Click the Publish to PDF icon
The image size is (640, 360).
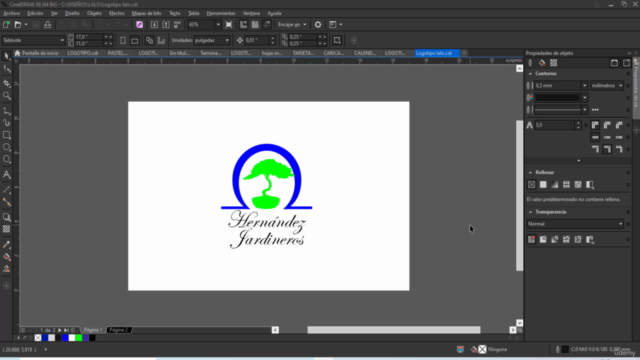[x=177, y=24]
